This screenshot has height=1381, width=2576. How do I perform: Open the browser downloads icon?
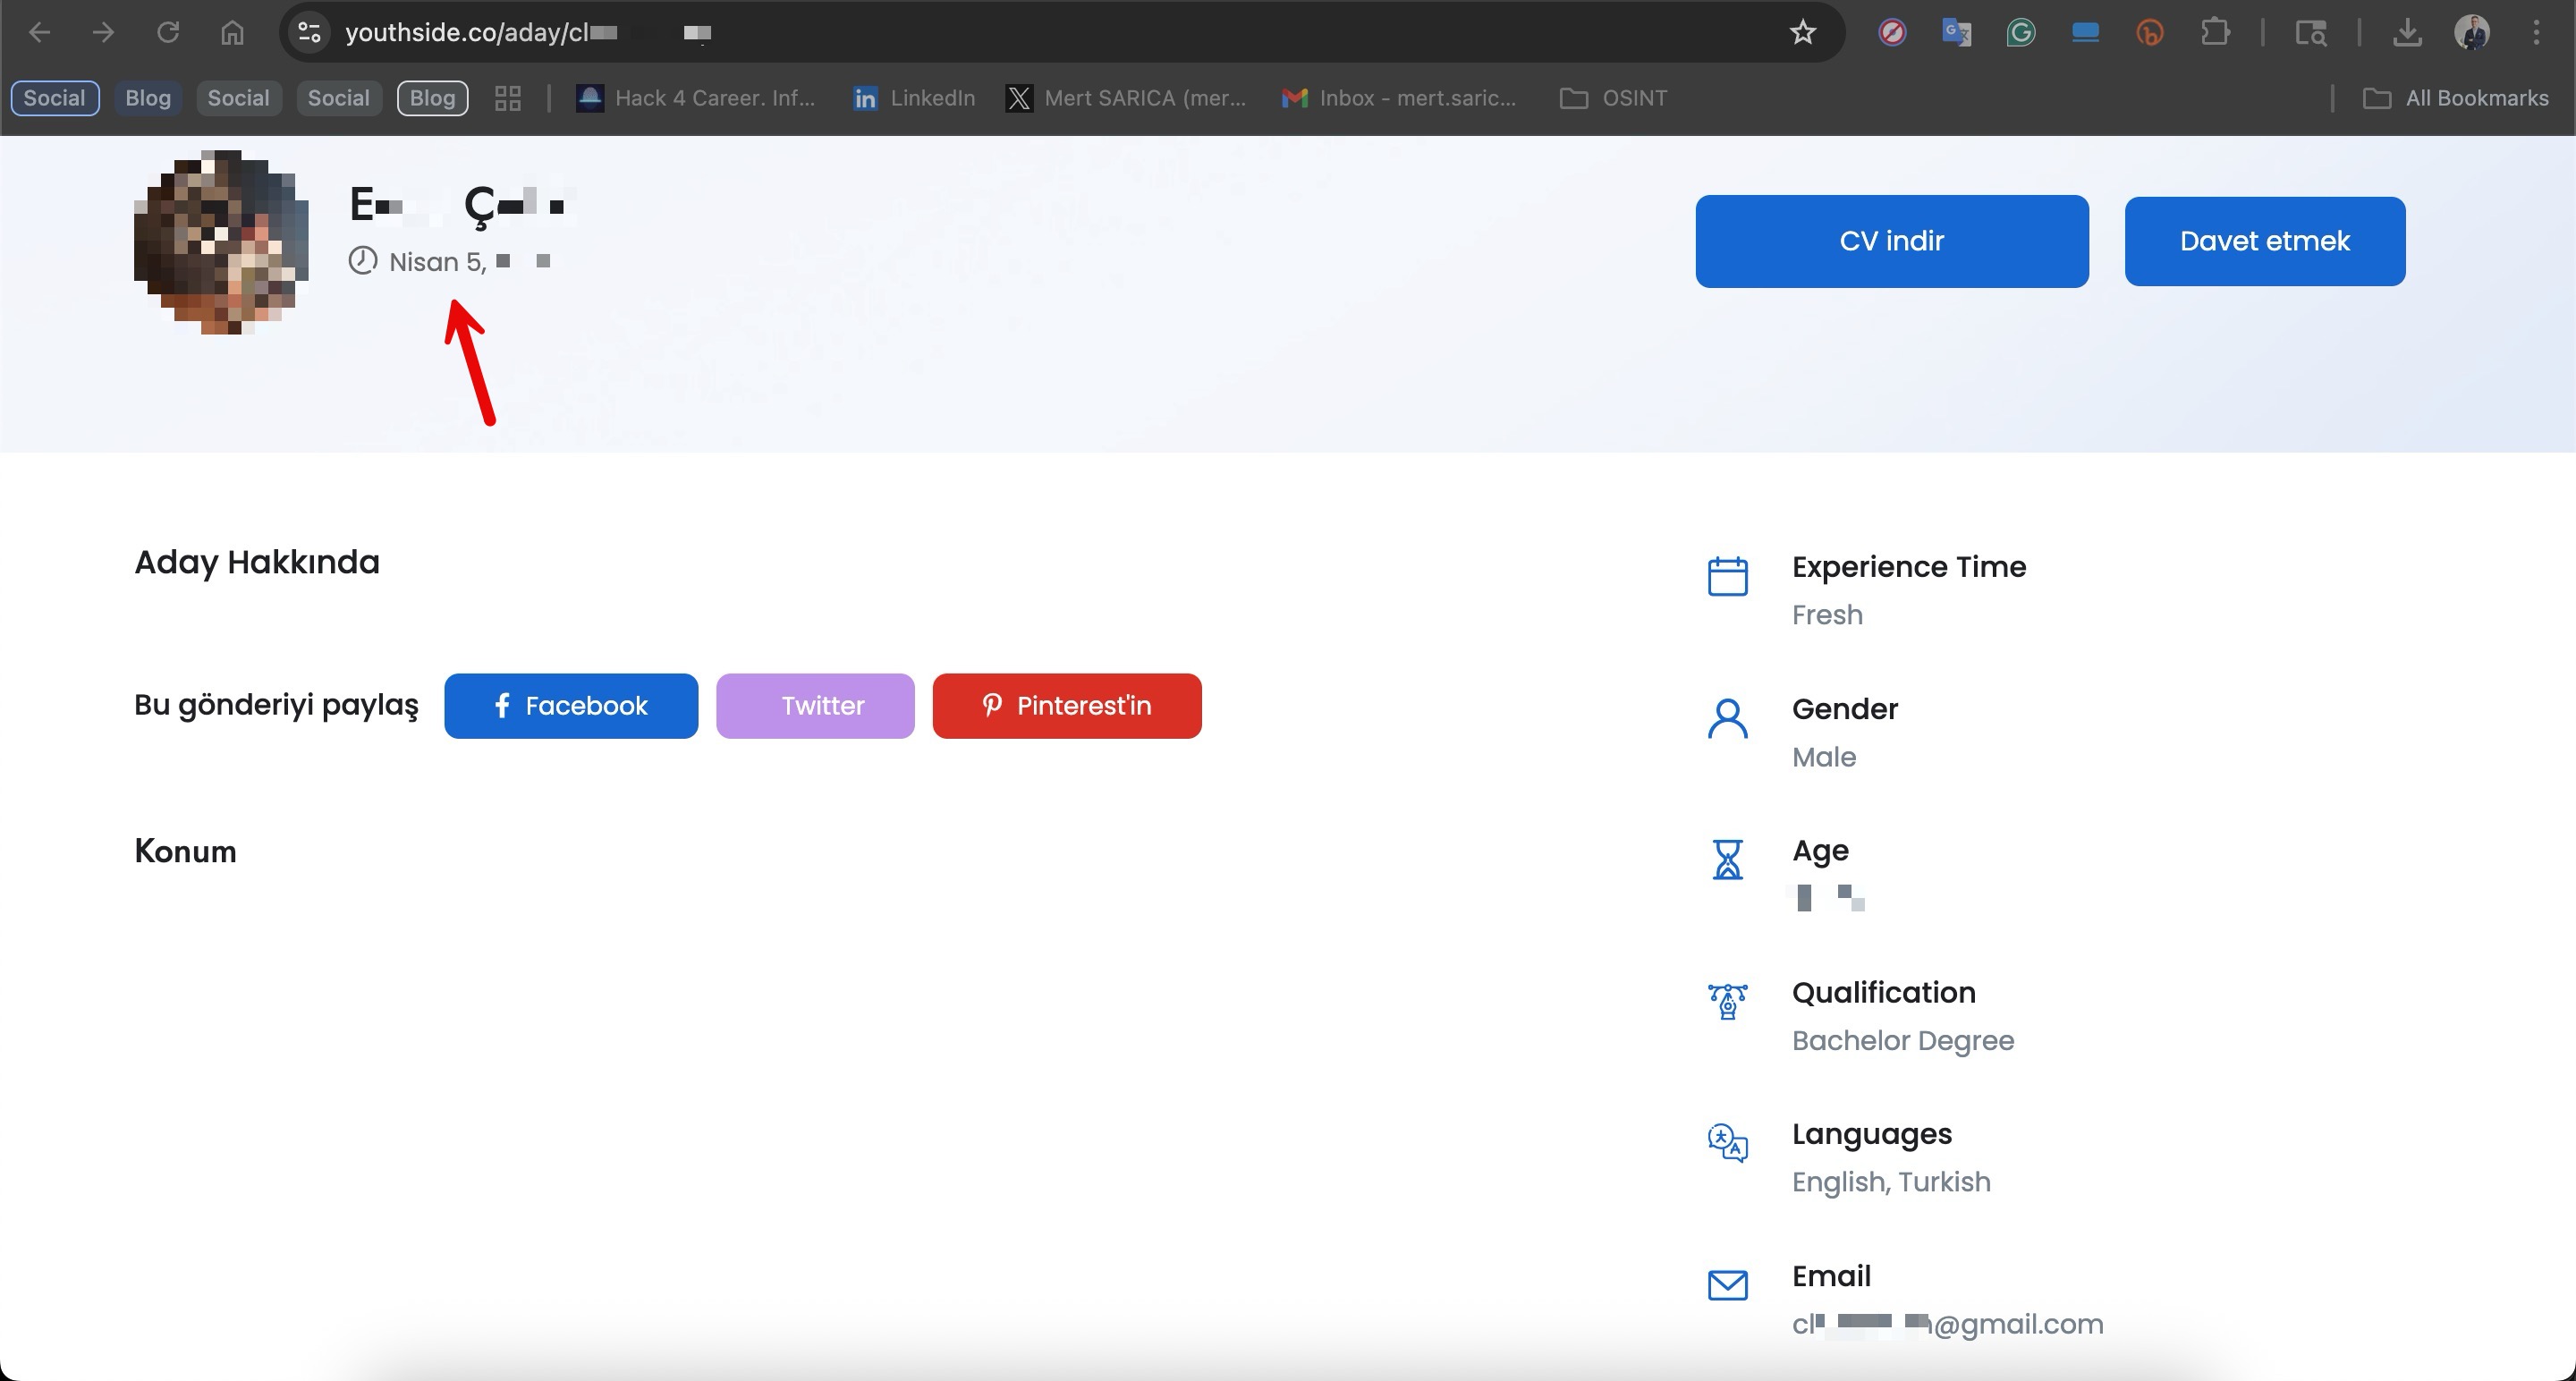[2407, 33]
